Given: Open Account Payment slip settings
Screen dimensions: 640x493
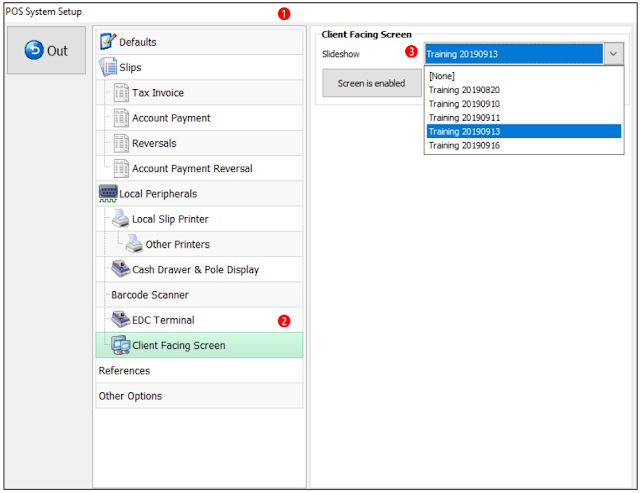Looking at the screenshot, I should point(200,118).
